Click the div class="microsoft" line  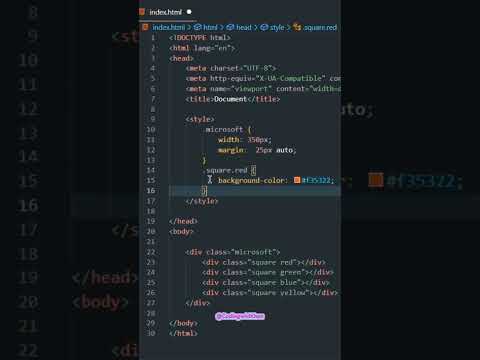tap(233, 252)
